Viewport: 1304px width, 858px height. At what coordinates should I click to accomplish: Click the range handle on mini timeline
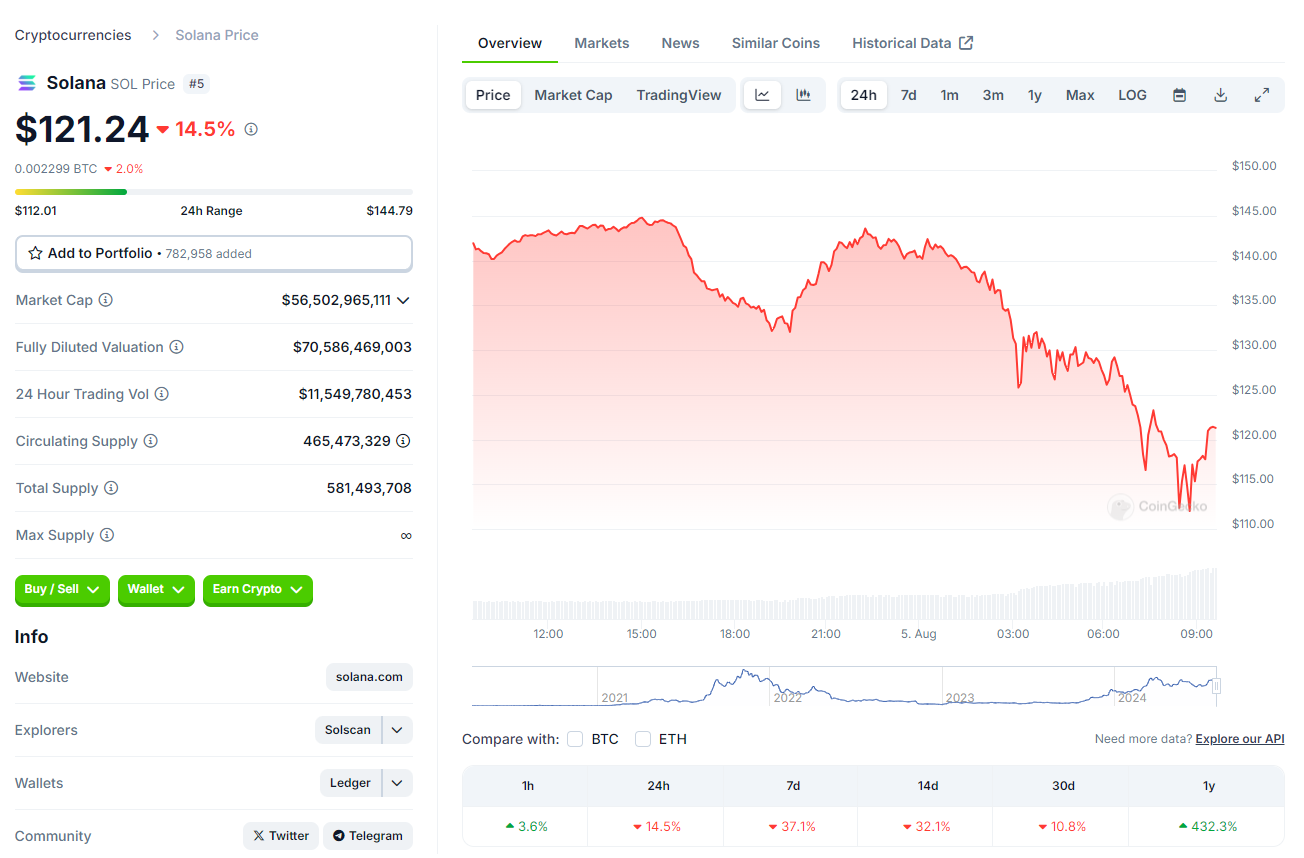click(1216, 686)
